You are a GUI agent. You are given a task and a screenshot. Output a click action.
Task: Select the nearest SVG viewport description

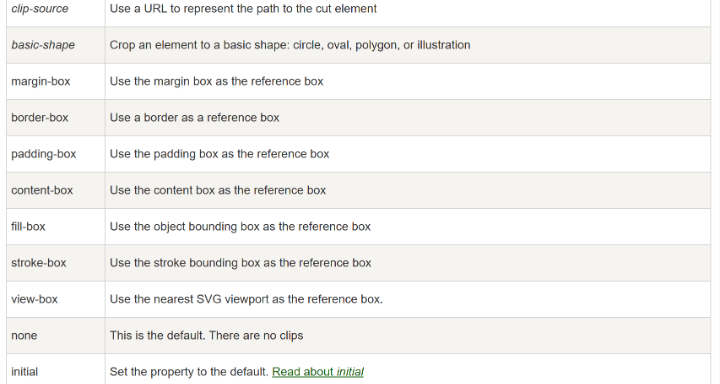246,299
